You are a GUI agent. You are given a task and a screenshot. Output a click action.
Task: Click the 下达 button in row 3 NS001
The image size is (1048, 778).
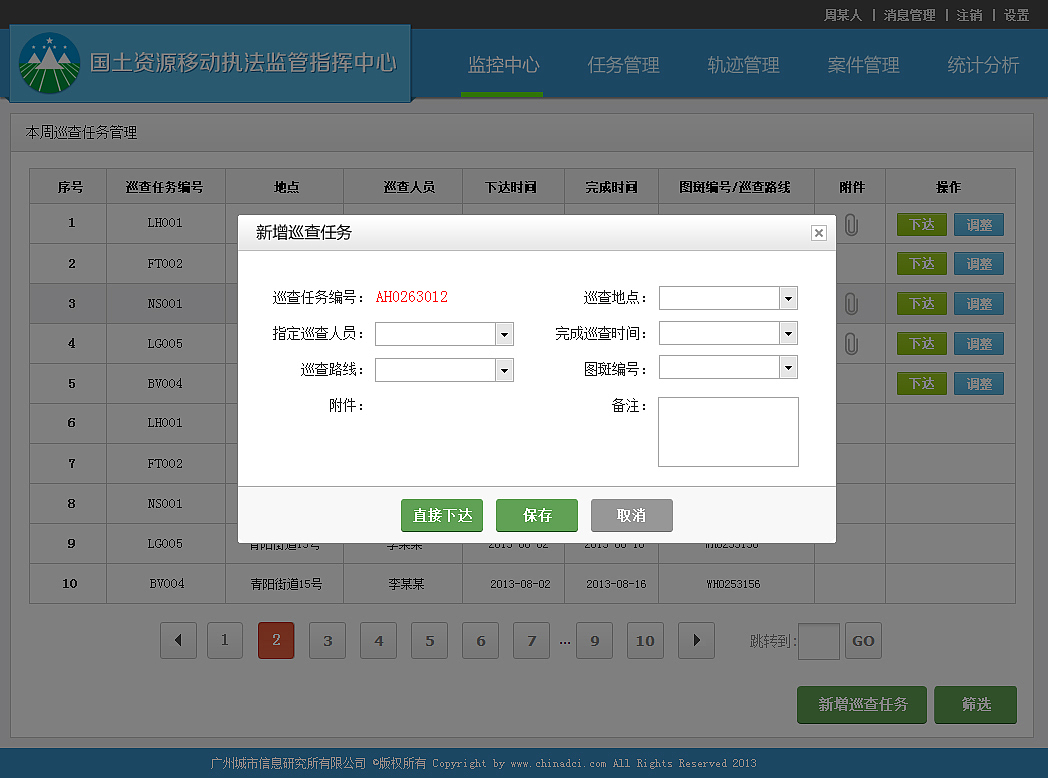point(922,303)
